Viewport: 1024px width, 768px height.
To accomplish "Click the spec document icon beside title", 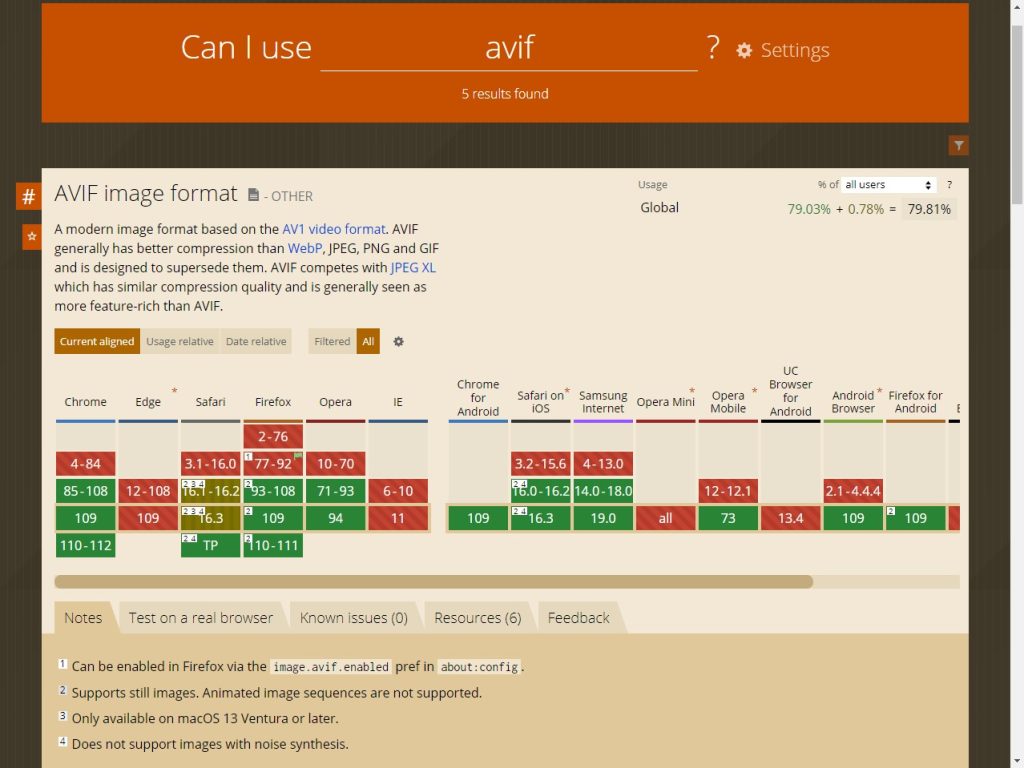I will click(253, 195).
